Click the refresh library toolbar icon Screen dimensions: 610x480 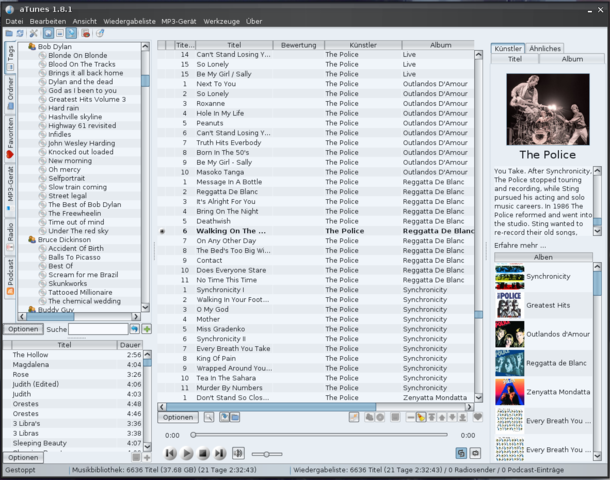pyautogui.click(x=20, y=34)
